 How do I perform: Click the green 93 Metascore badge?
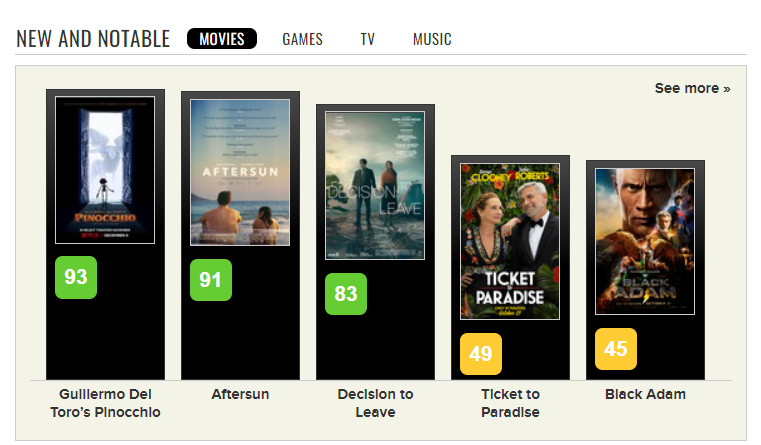tap(76, 277)
